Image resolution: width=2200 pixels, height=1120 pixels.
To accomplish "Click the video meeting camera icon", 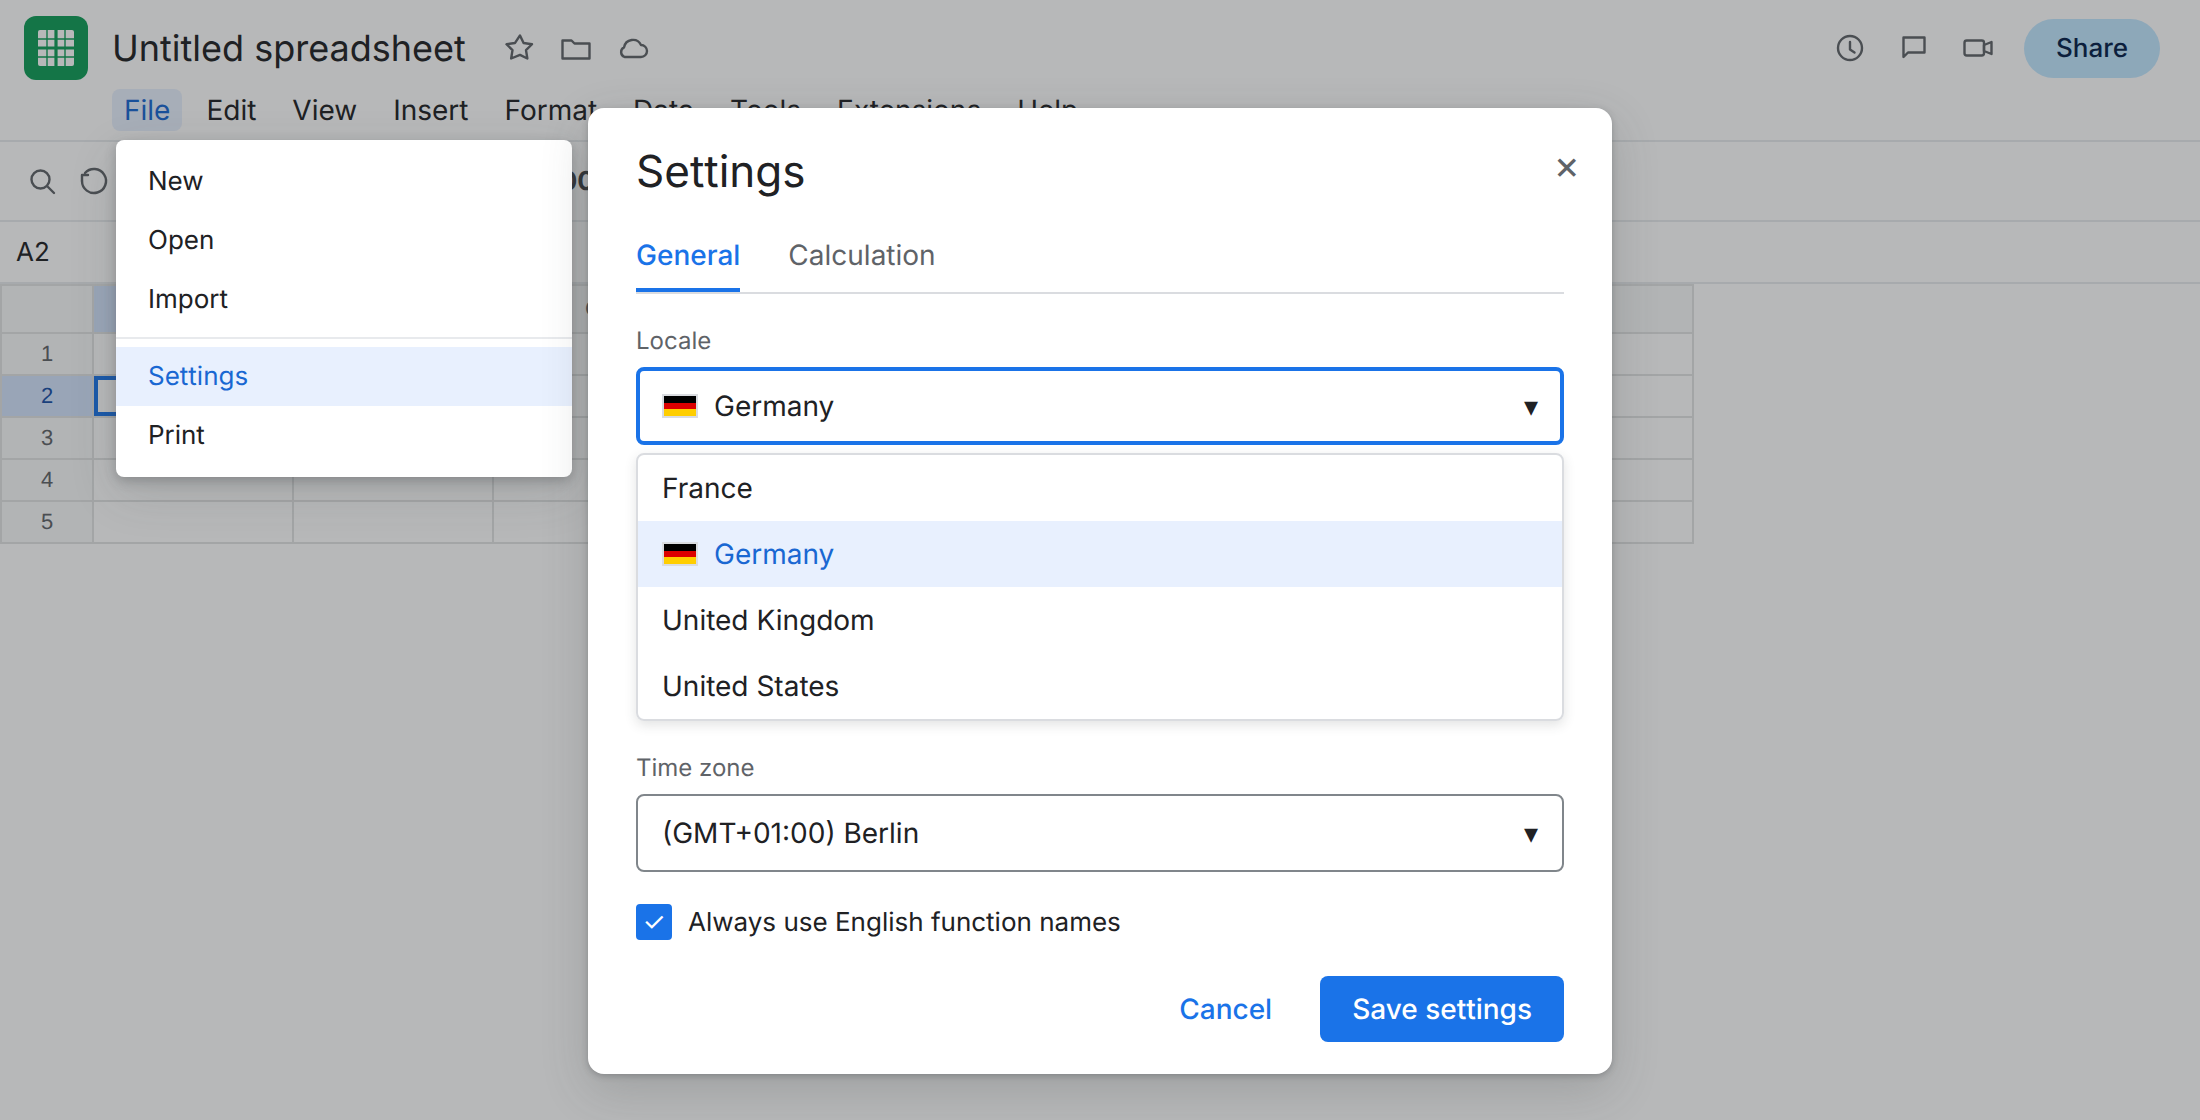I will click(x=1978, y=48).
